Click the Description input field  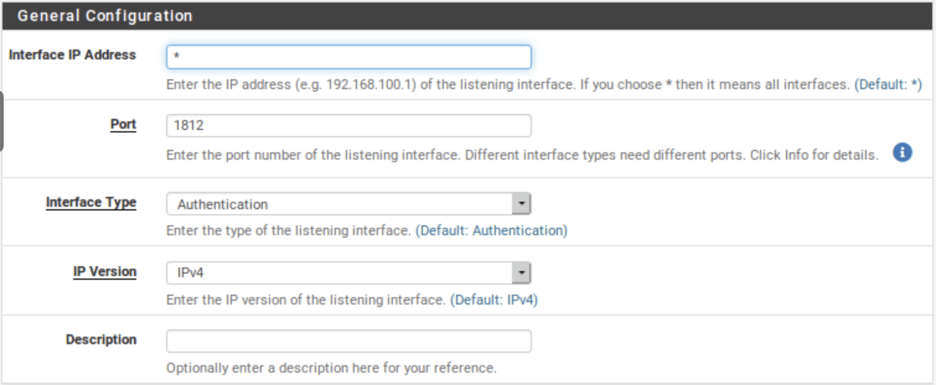coord(349,341)
